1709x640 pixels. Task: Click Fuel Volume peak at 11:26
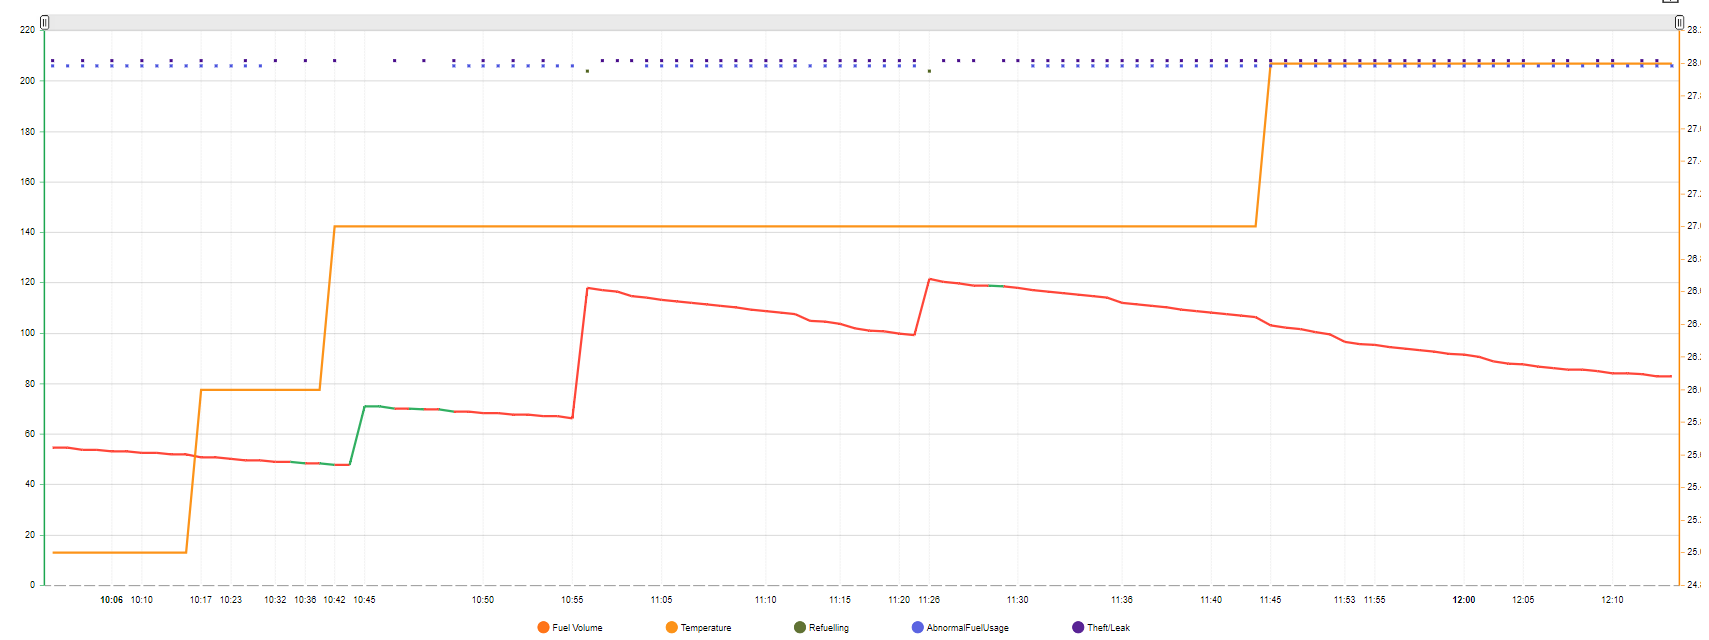(x=930, y=279)
